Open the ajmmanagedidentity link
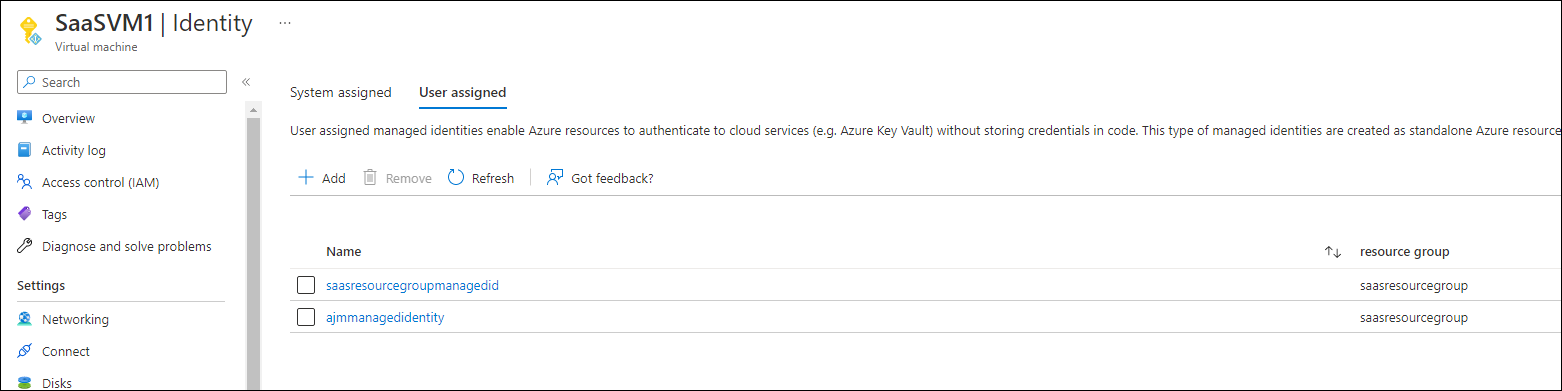The width and height of the screenshot is (1562, 391). tap(385, 317)
